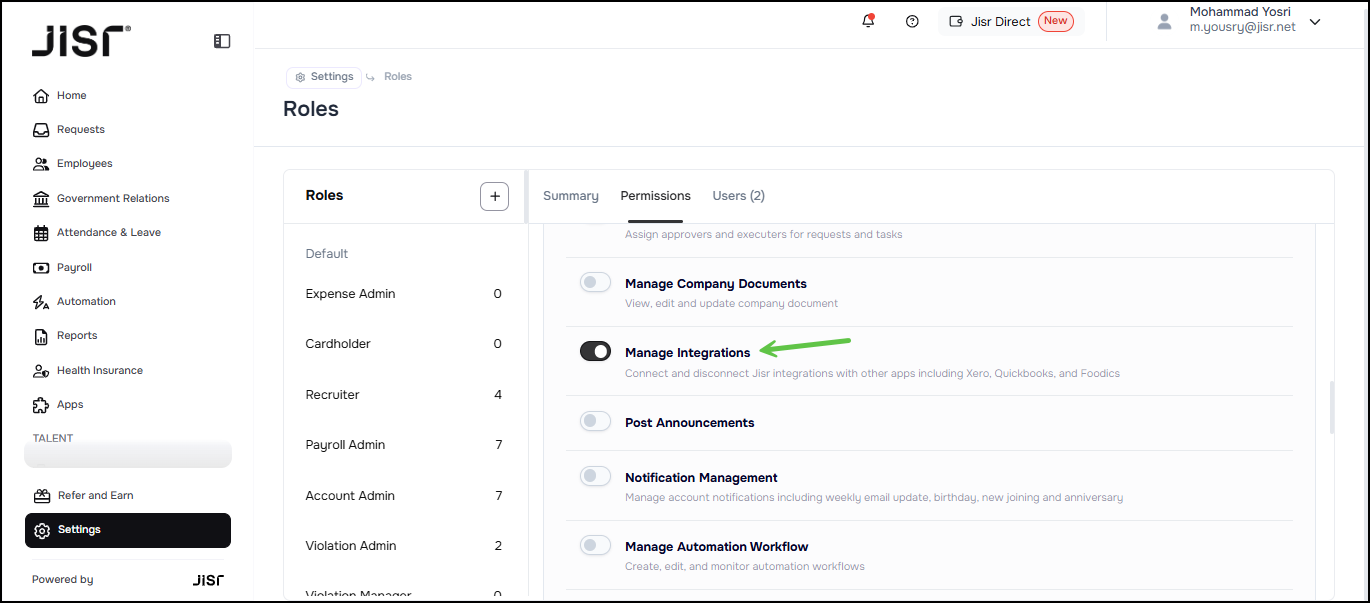The height and width of the screenshot is (603, 1370).
Task: Switch to the Summary tab
Action: pos(571,196)
